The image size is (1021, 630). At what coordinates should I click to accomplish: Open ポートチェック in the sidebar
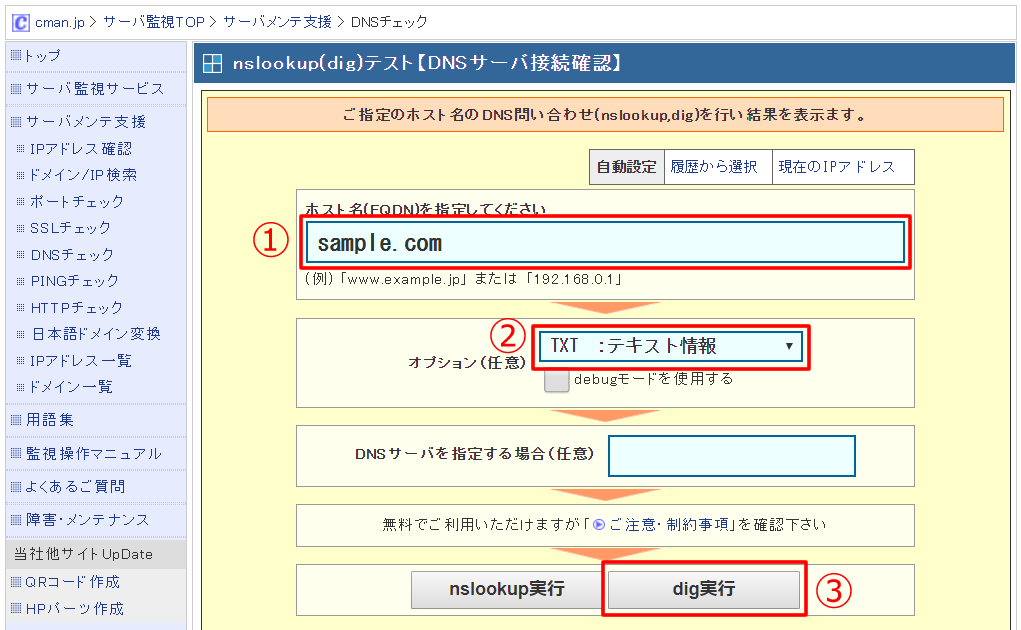[77, 202]
